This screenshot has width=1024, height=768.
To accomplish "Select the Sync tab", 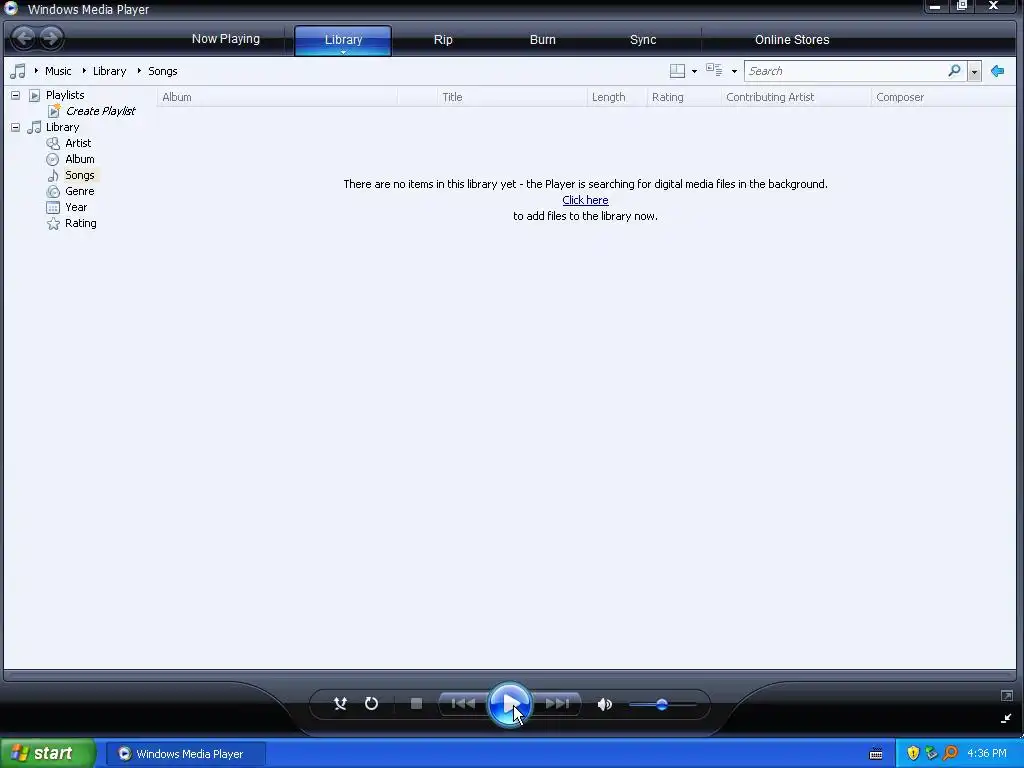I will 643,40.
